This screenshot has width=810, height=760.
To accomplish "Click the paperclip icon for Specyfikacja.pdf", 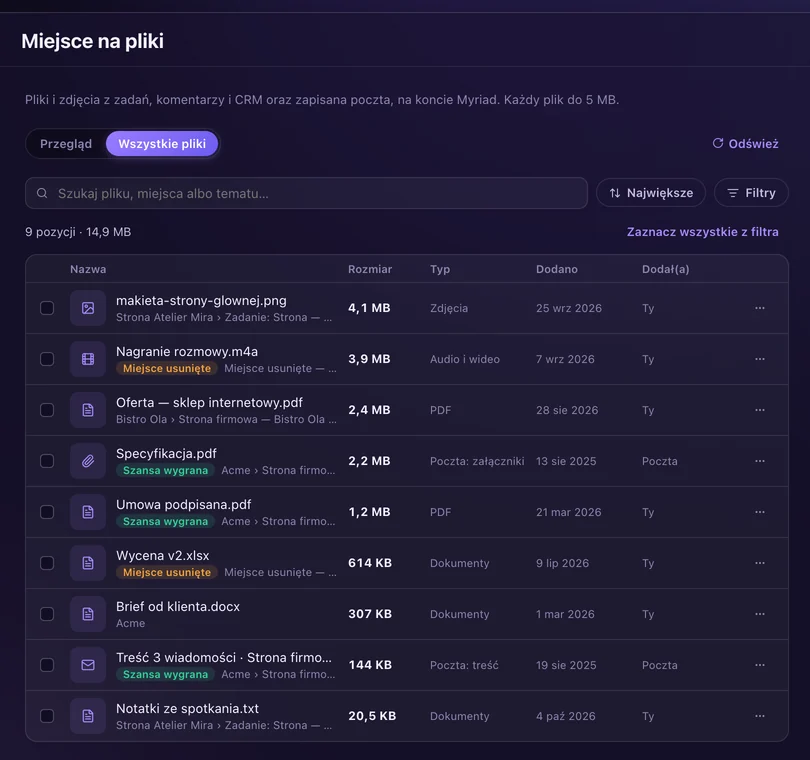I will coord(88,461).
